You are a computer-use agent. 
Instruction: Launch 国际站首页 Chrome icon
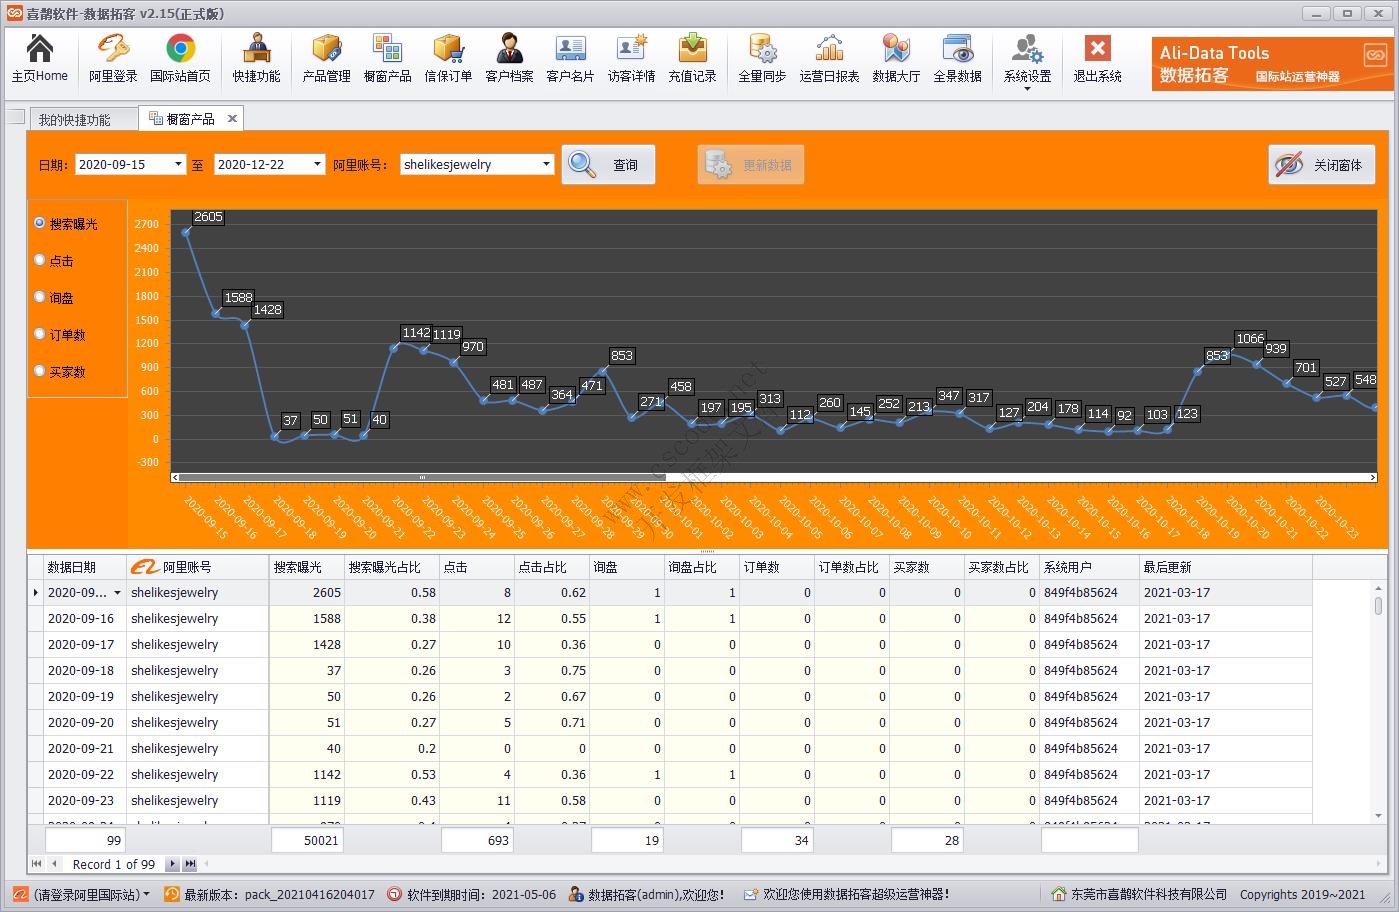[180, 58]
